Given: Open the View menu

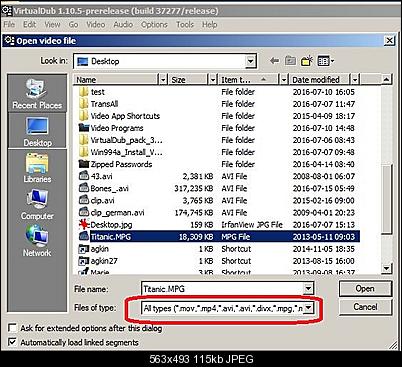Looking at the screenshot, I should tap(52, 25).
